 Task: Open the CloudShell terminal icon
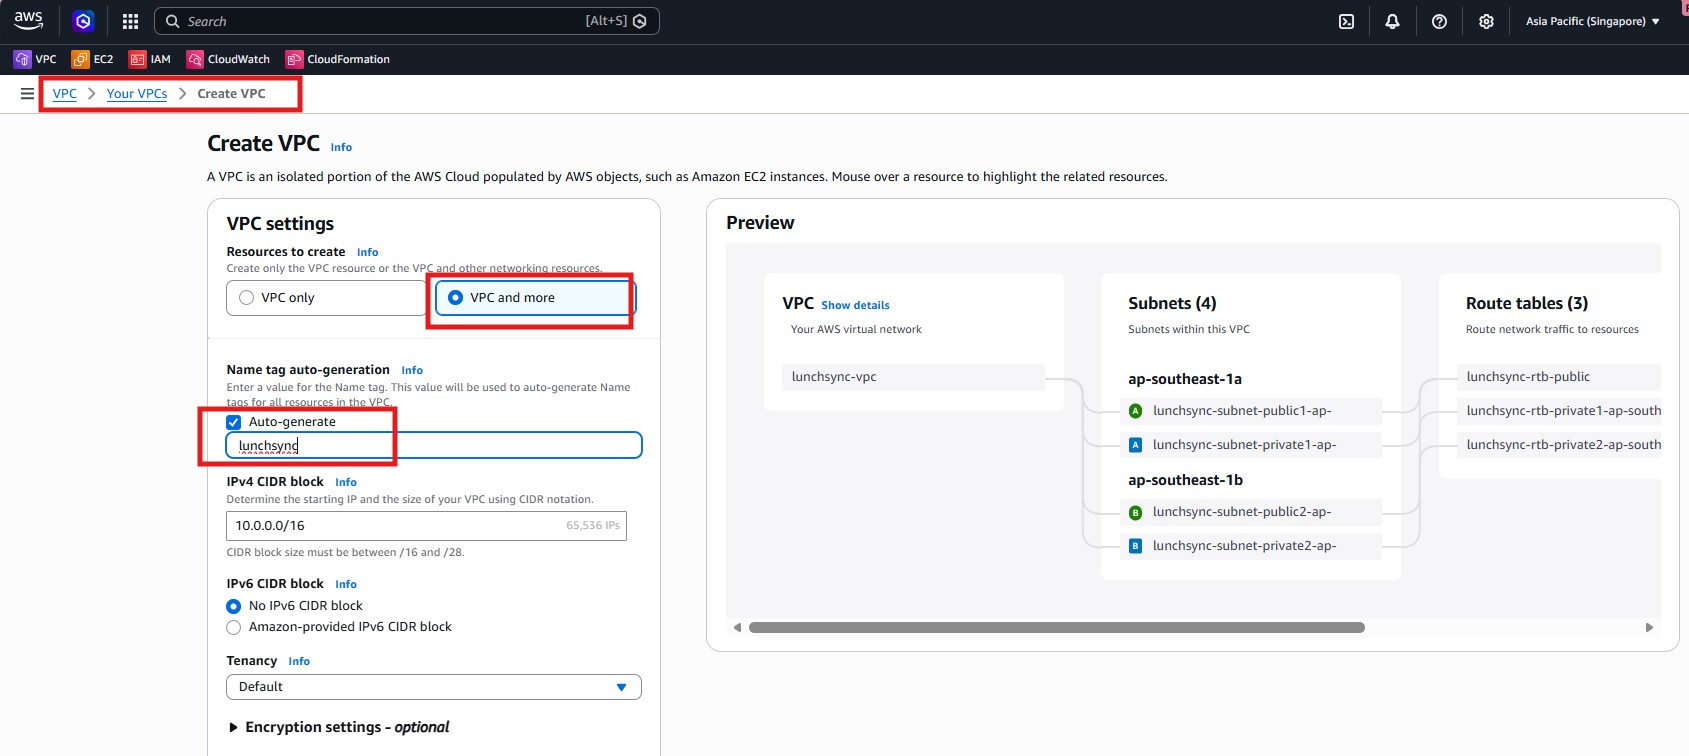(1346, 21)
